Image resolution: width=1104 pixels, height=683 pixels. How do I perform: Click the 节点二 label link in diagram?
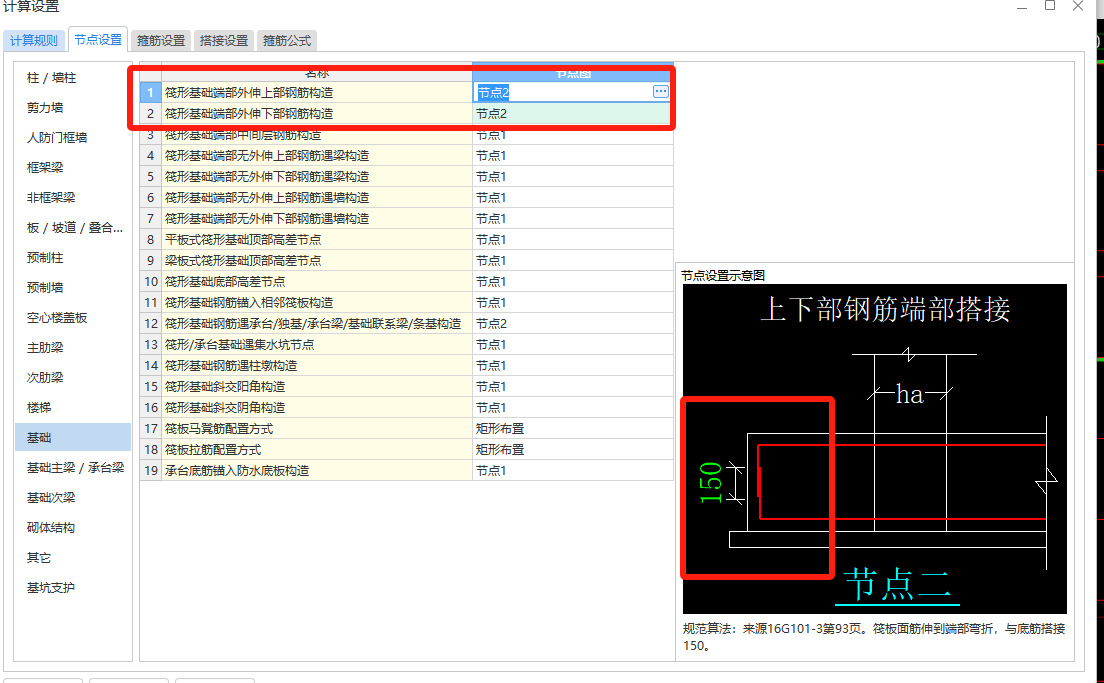897,586
